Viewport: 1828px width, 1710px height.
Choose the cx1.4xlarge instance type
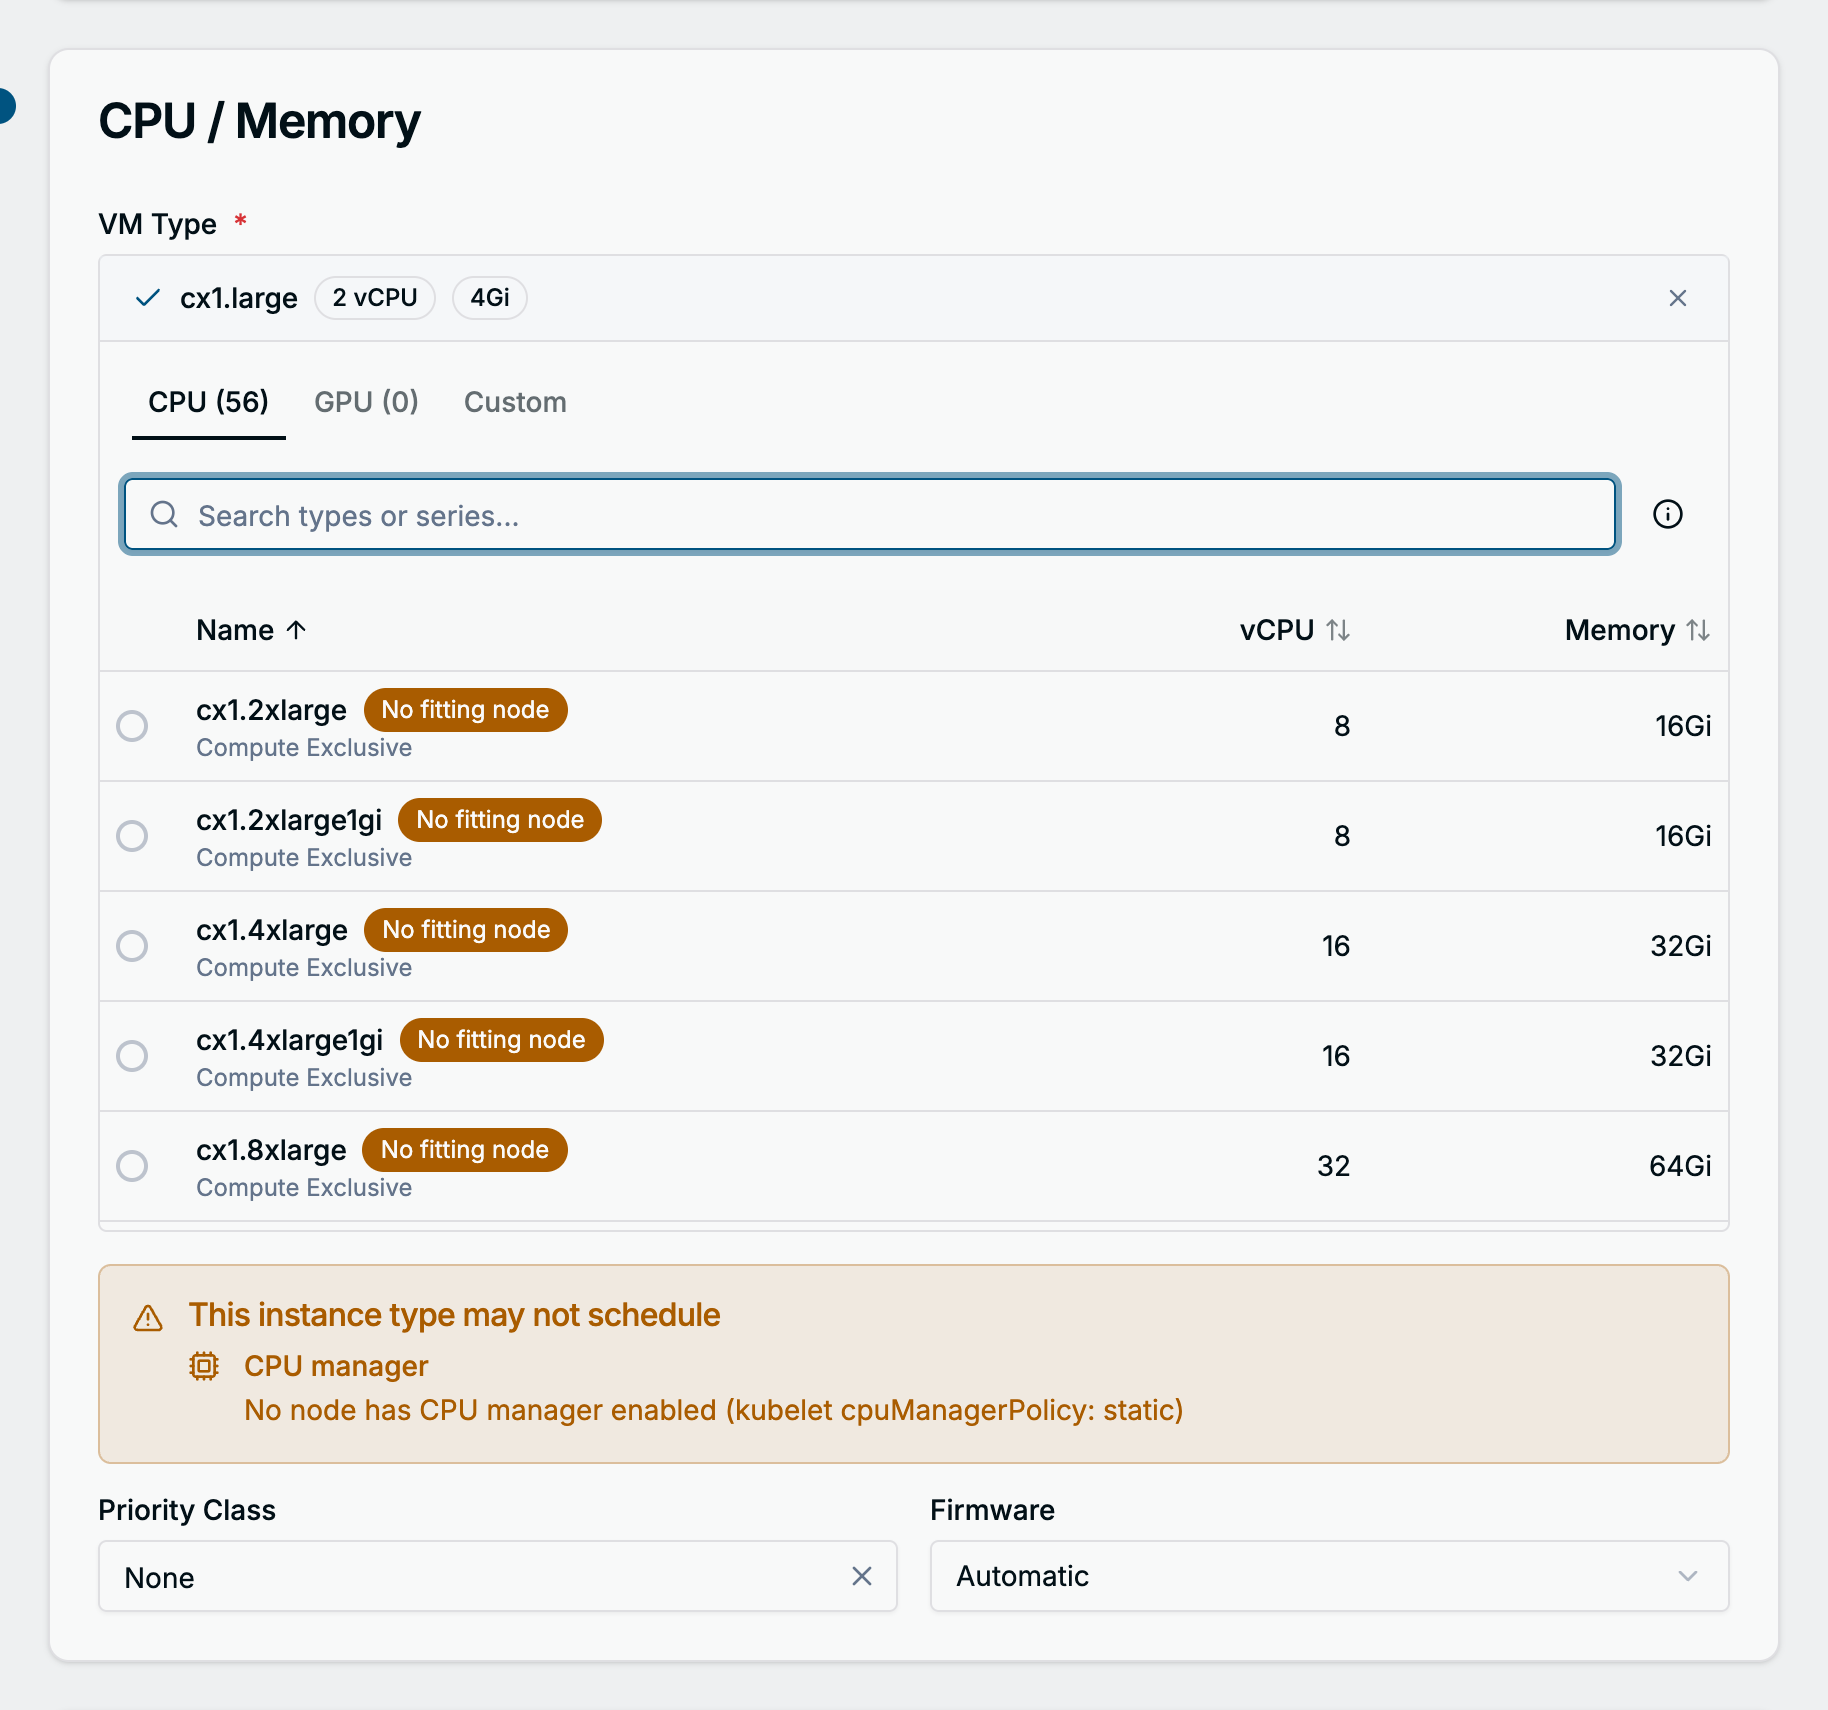point(132,945)
